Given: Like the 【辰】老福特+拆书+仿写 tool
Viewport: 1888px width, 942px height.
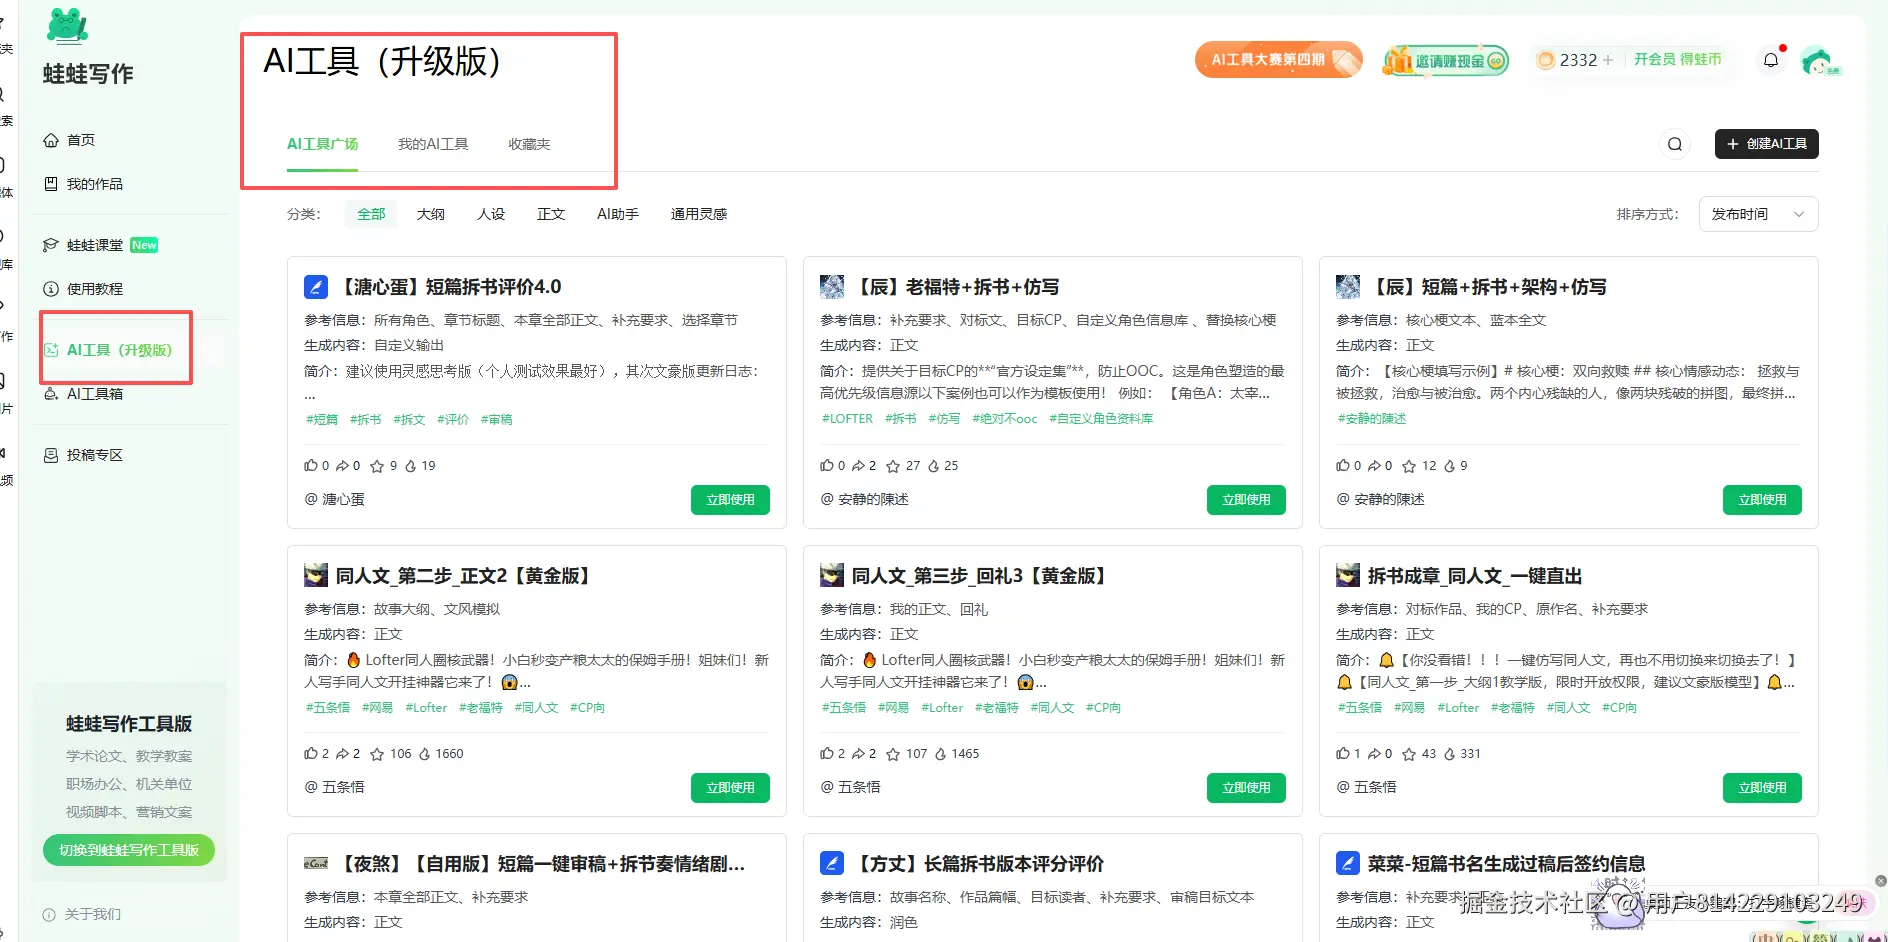Looking at the screenshot, I should [827, 466].
